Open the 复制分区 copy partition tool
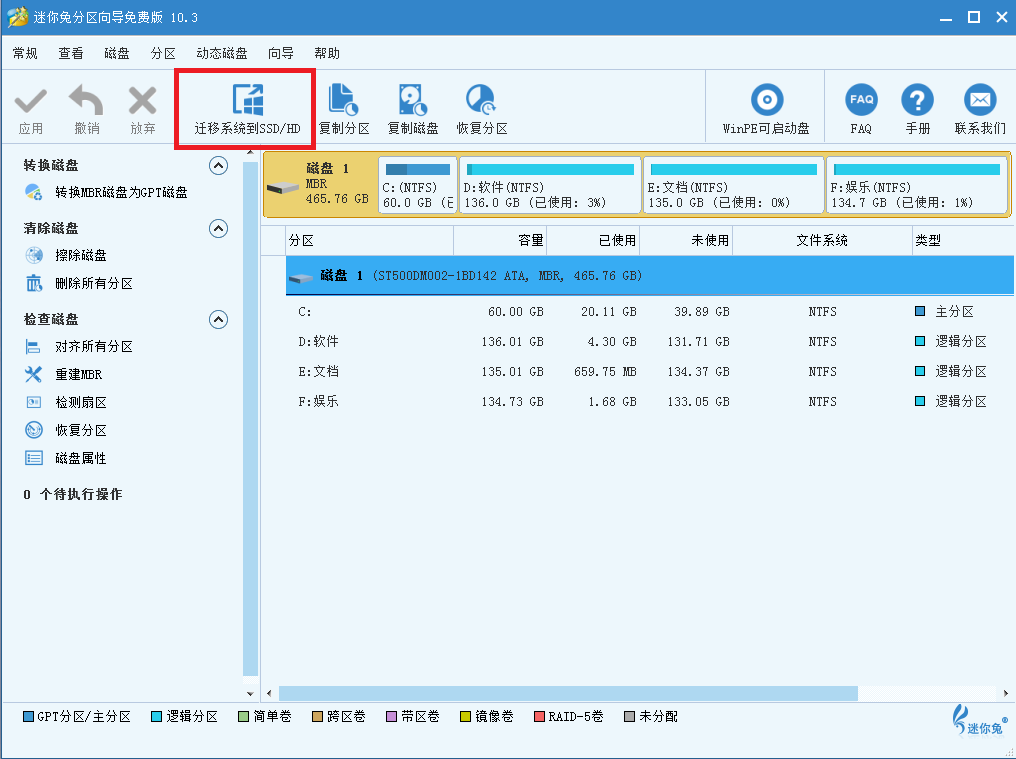1016x759 pixels. tap(344, 109)
